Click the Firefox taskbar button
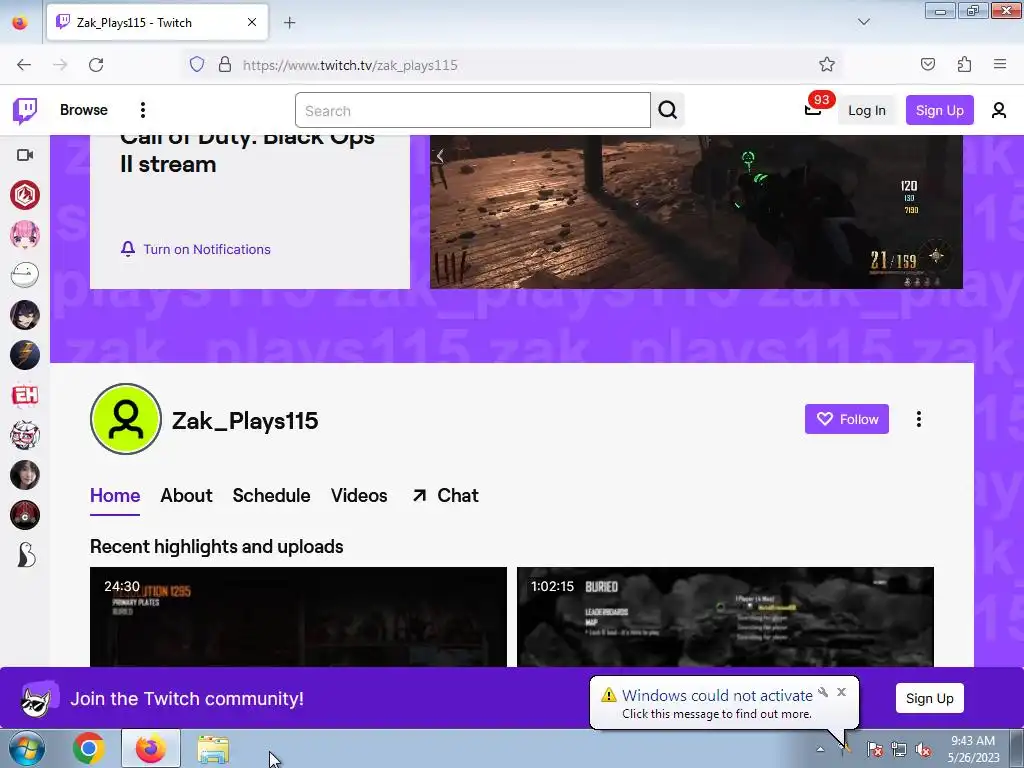 tap(151, 748)
